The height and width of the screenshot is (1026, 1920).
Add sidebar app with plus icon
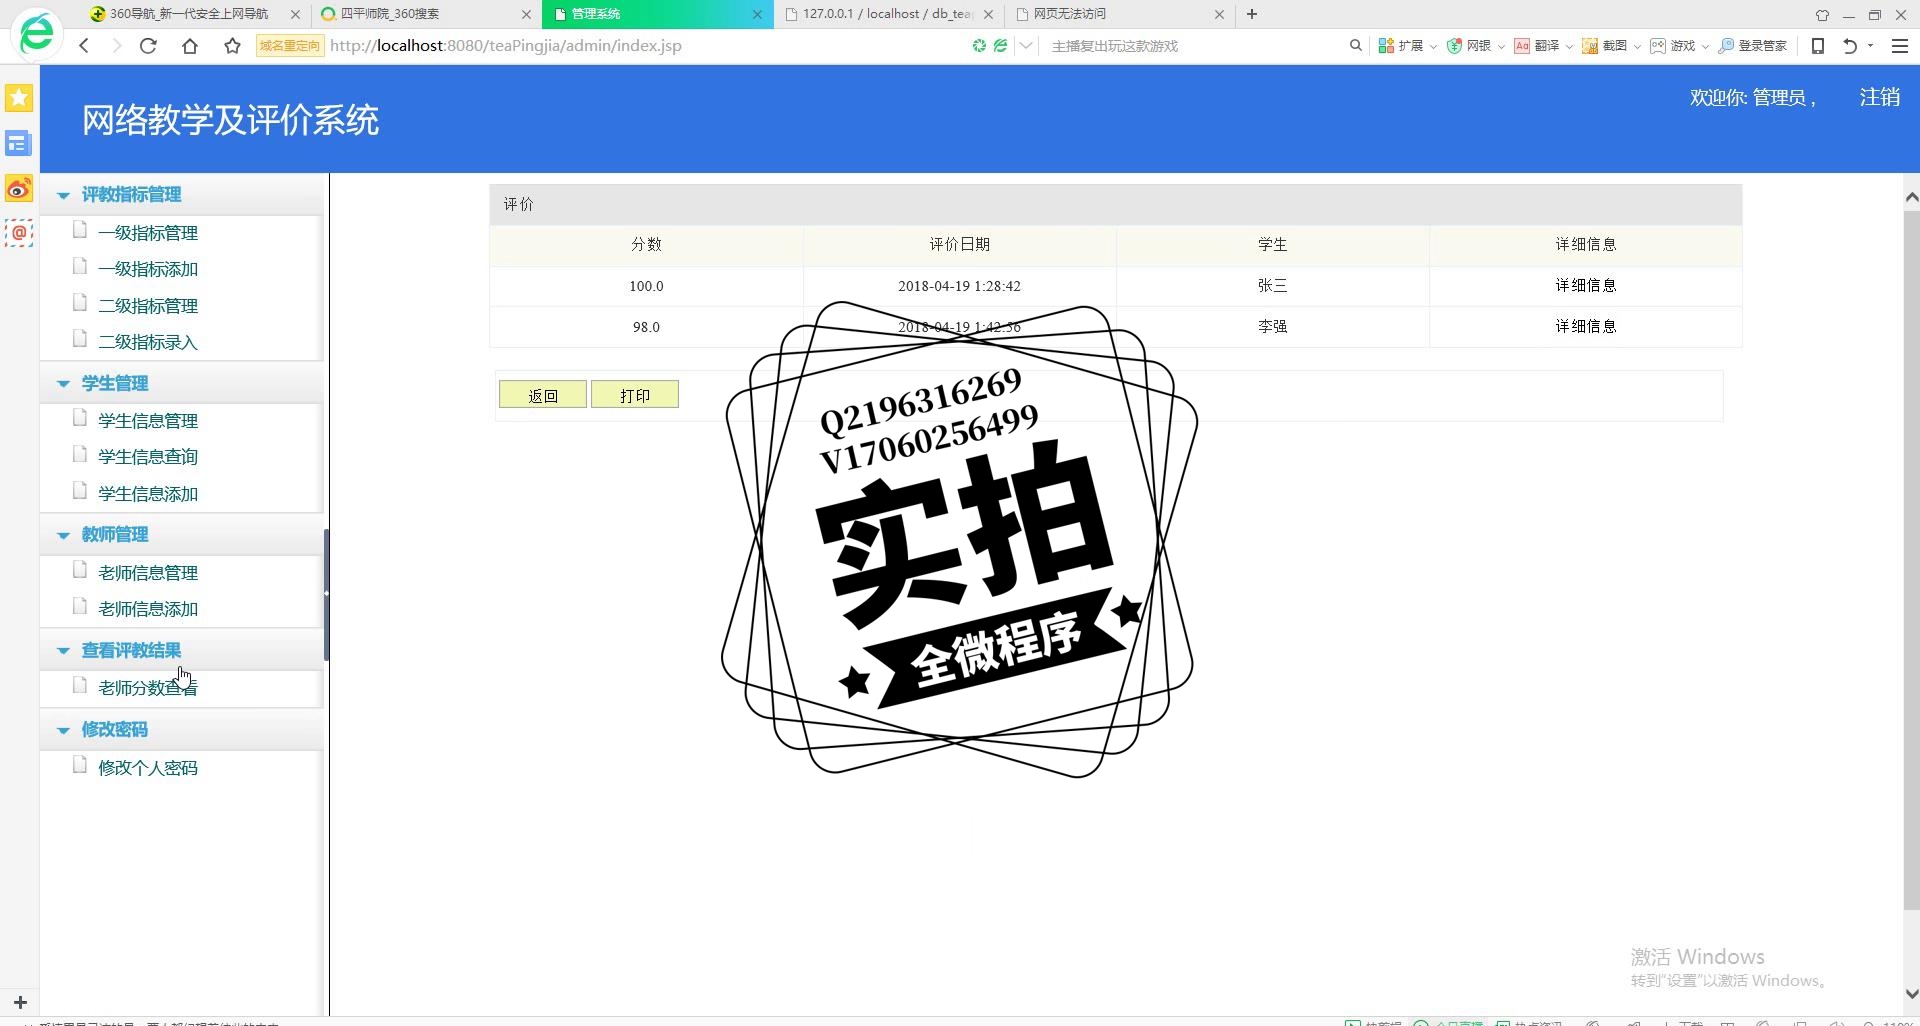(x=20, y=1002)
